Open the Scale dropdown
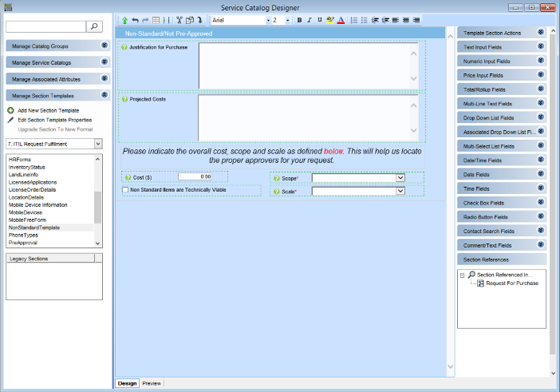 pos(400,191)
